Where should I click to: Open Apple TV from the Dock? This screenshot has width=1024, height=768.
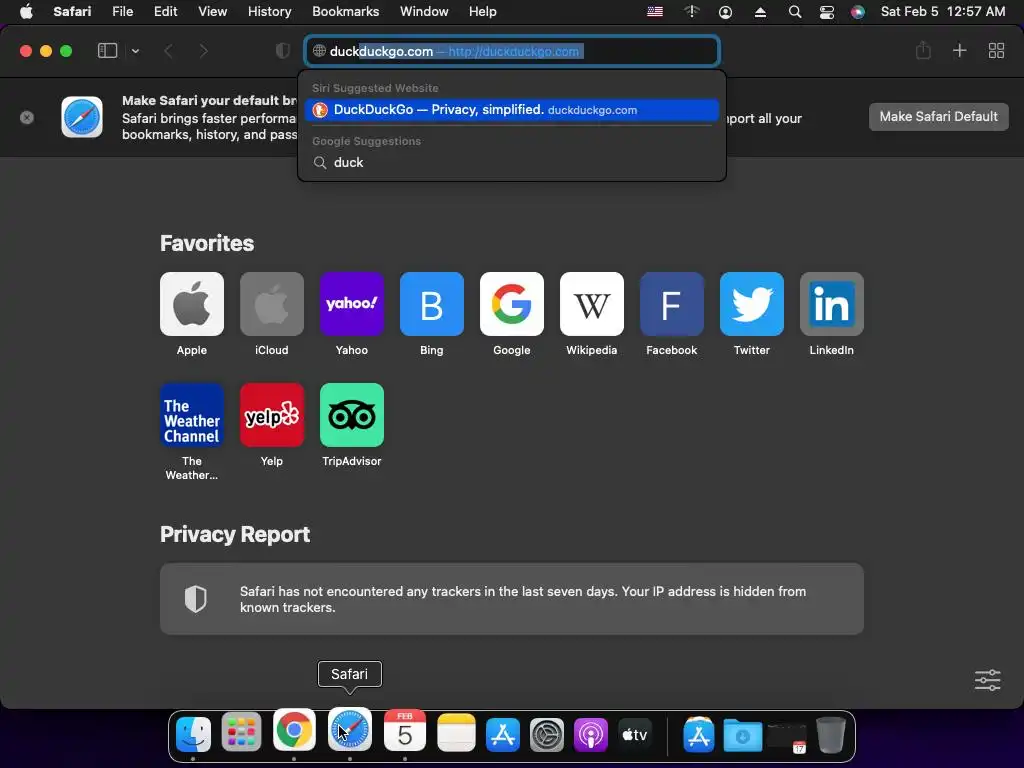click(x=635, y=735)
